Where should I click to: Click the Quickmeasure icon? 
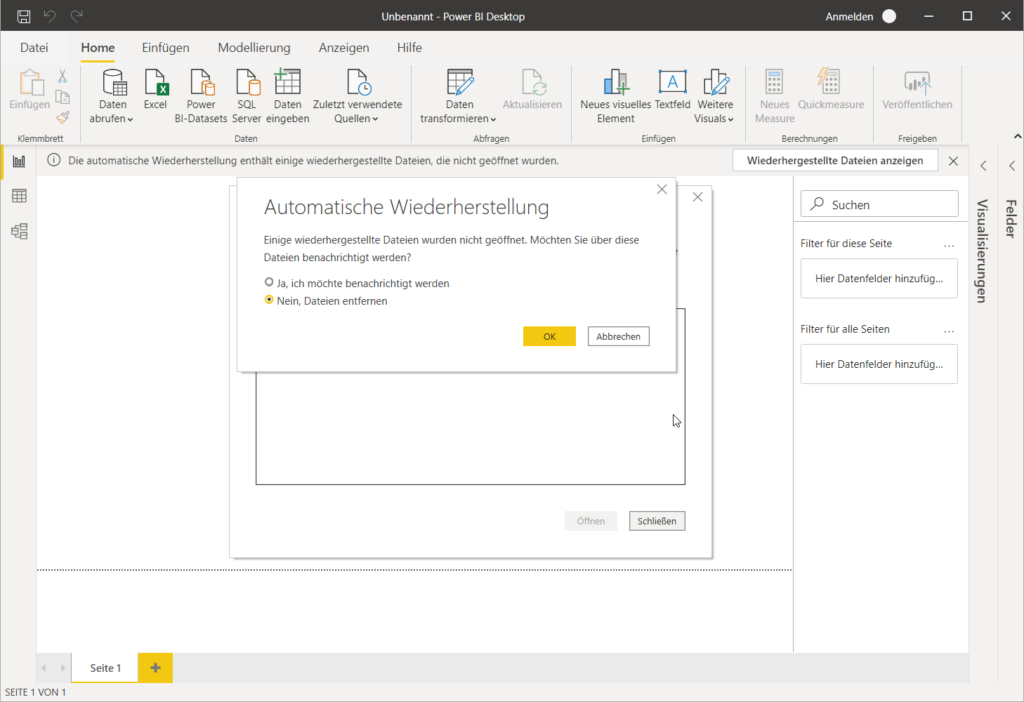829,82
